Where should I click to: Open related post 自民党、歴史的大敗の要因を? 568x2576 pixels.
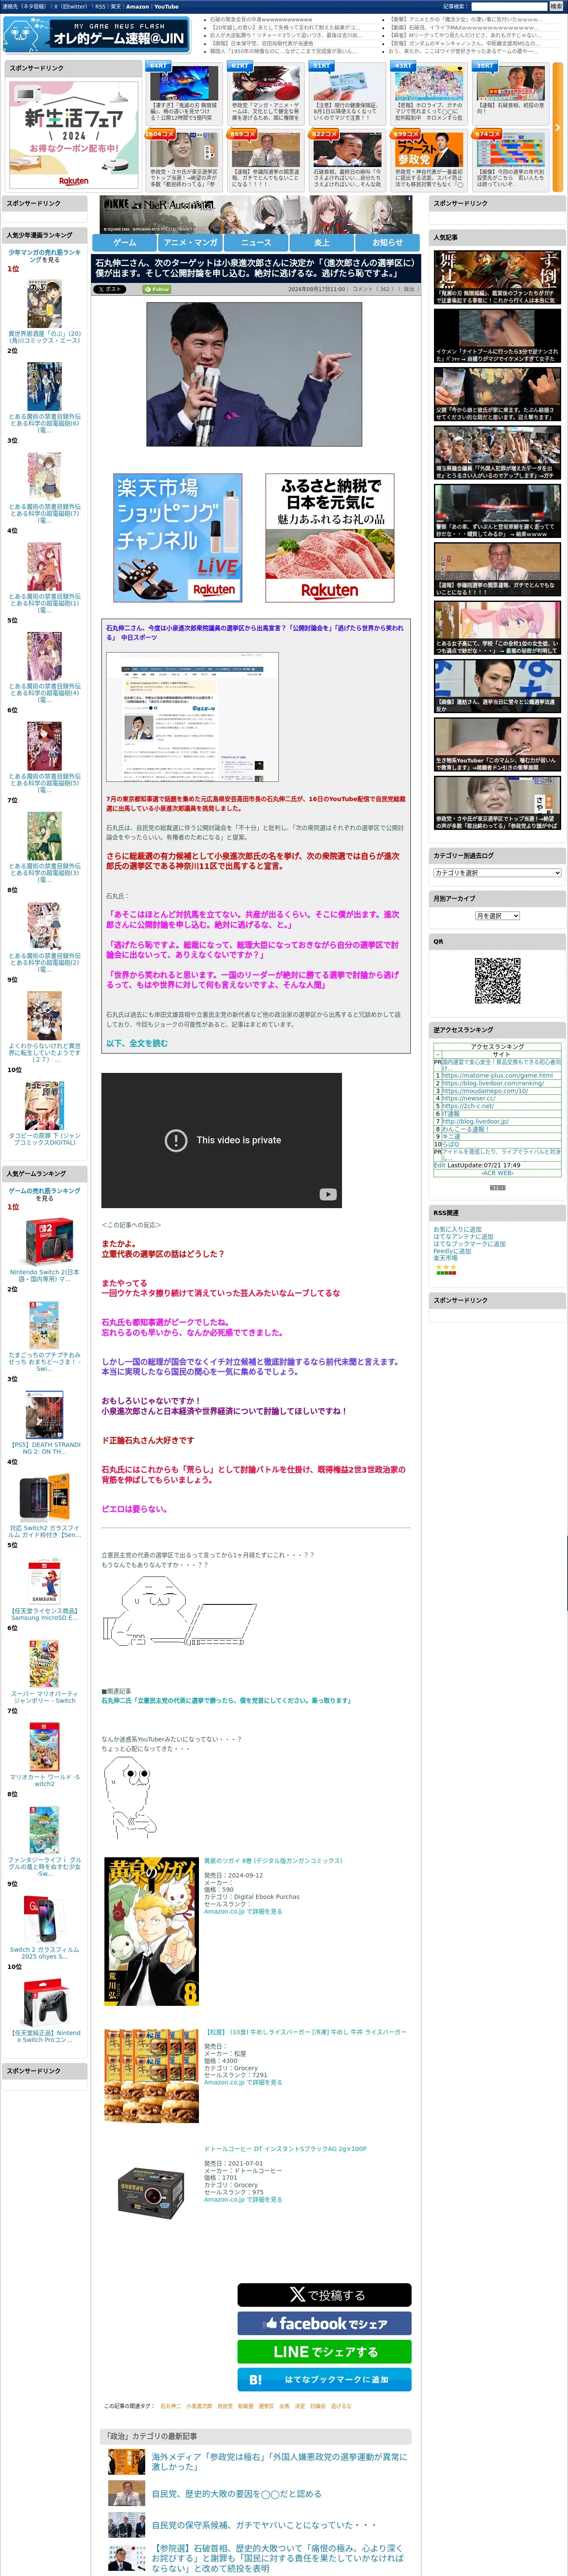(x=236, y=2494)
